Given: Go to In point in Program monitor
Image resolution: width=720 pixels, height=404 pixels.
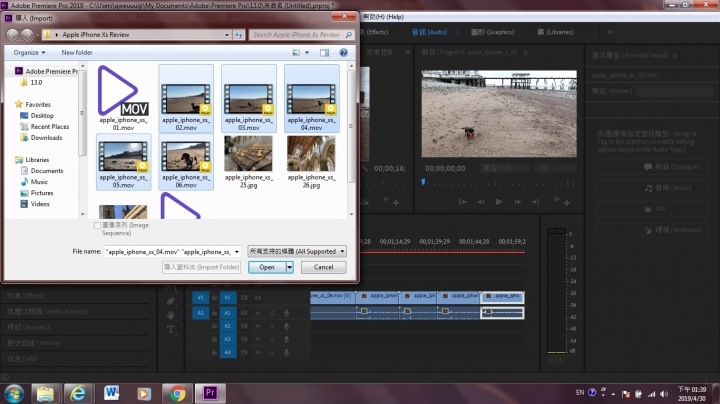Looking at the screenshot, I should (462, 202).
